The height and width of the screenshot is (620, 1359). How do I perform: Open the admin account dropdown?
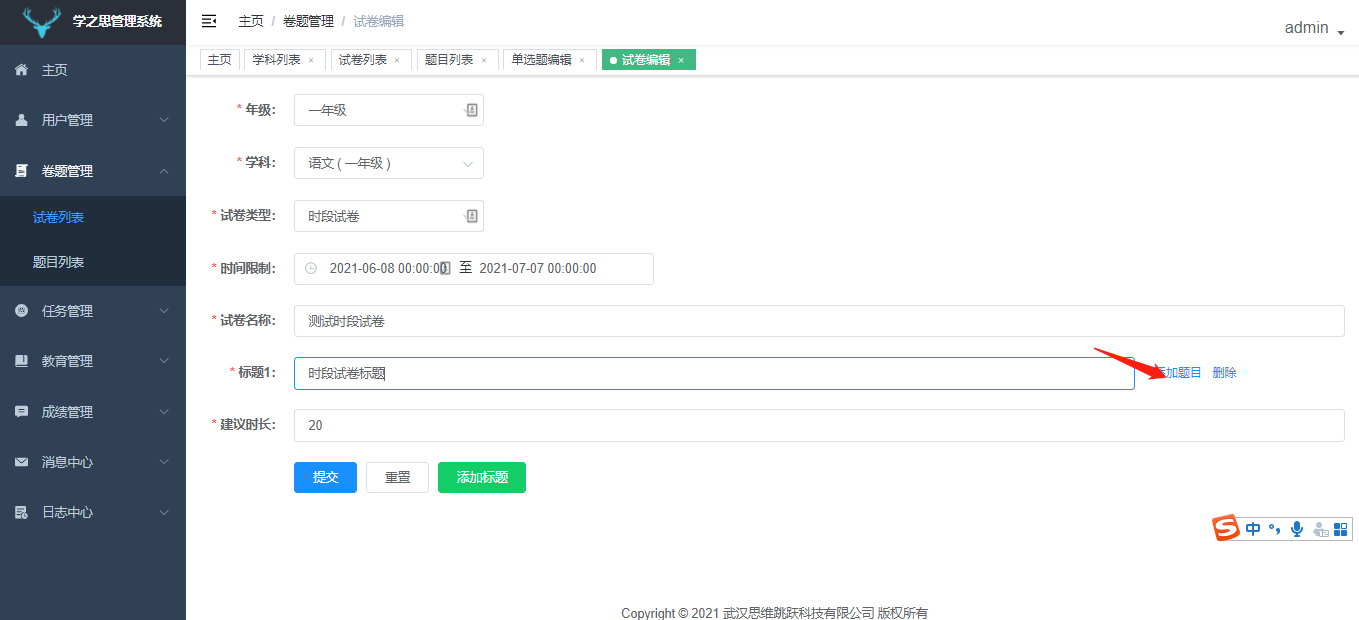[x=1307, y=27]
